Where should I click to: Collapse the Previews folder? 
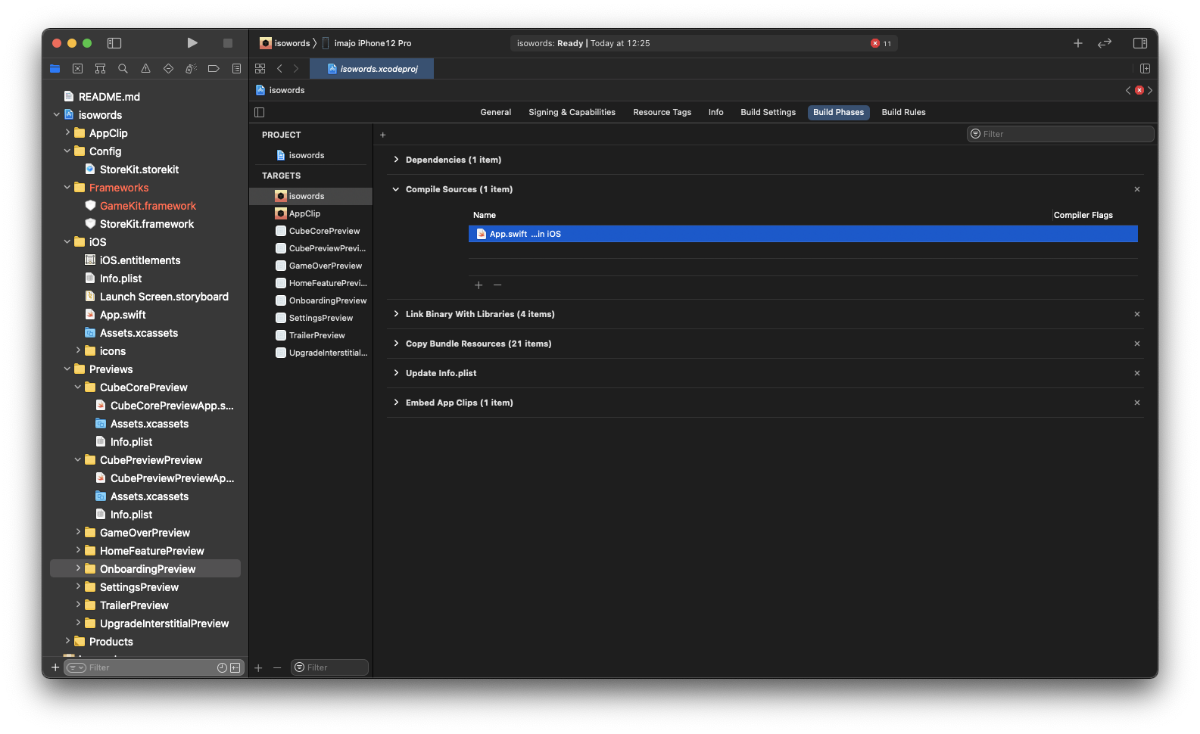(x=67, y=369)
